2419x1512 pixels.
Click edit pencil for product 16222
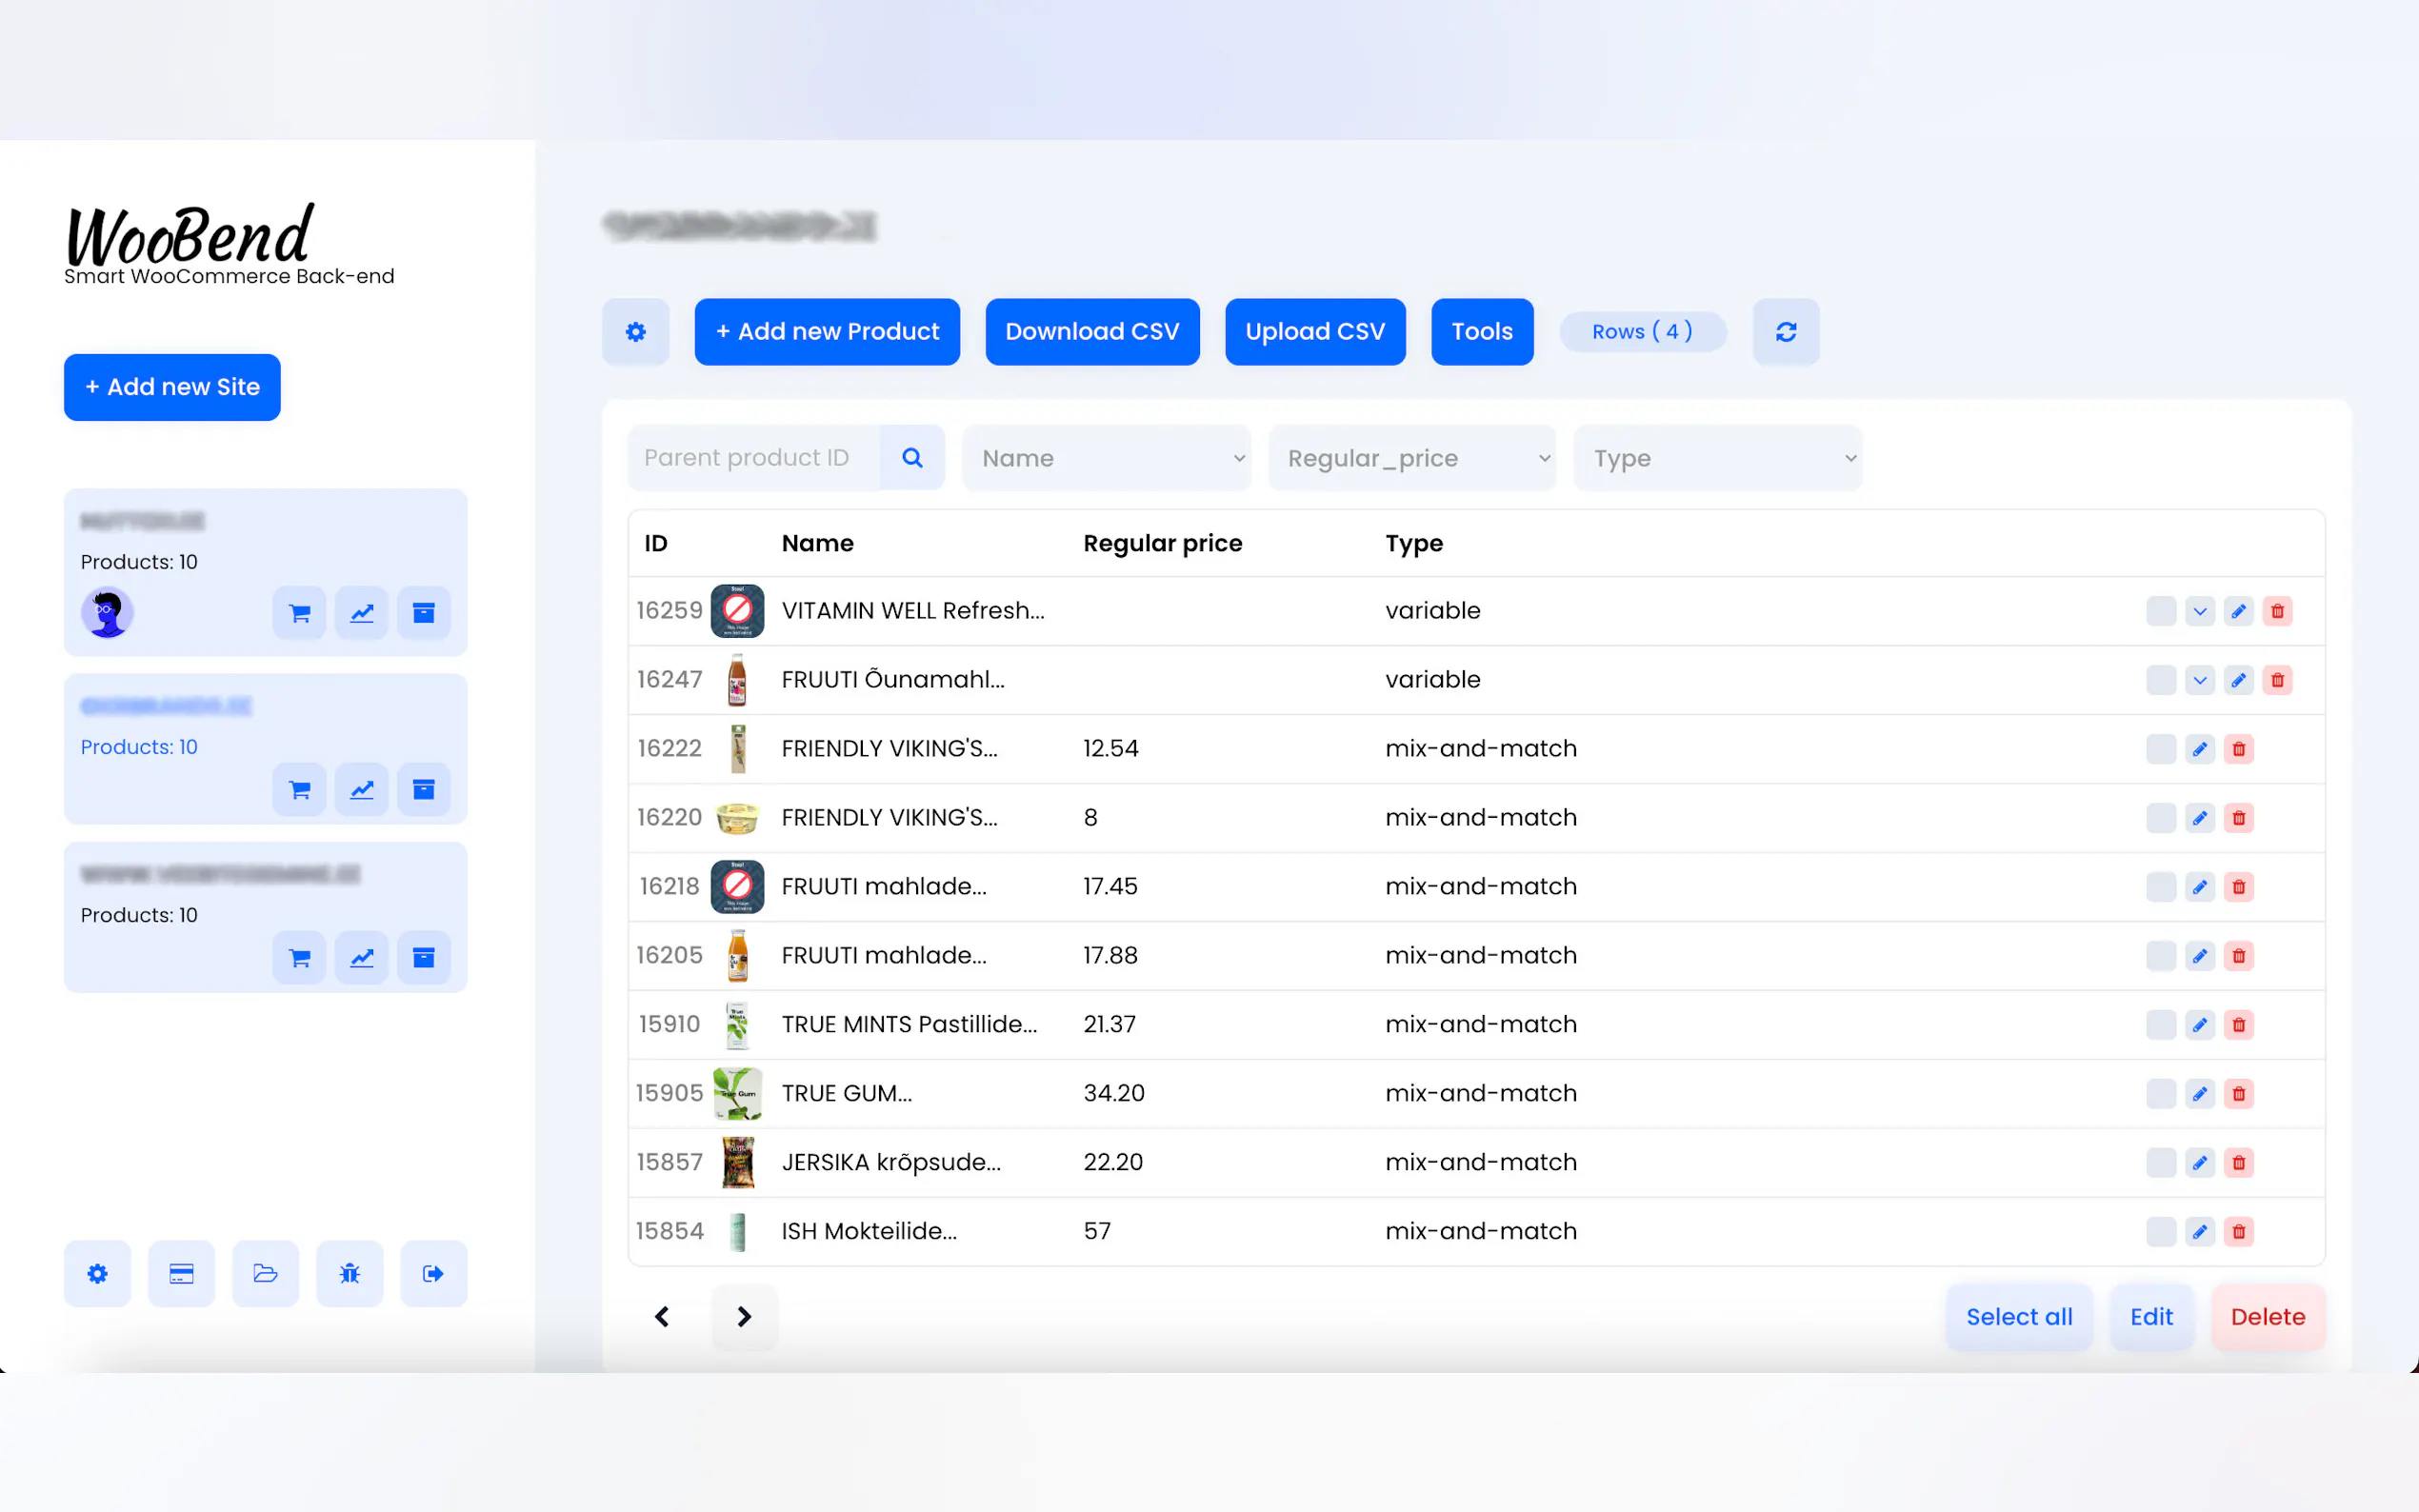point(2199,749)
